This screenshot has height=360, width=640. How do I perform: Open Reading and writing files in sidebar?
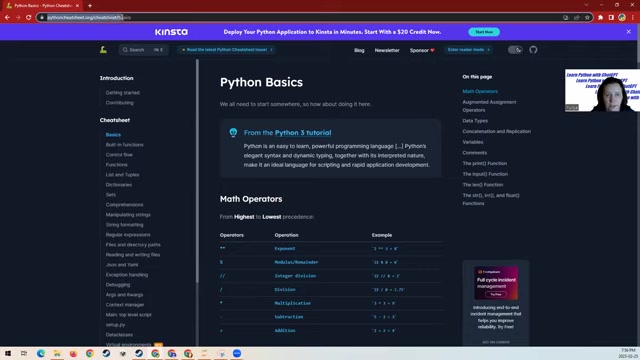pos(133,255)
